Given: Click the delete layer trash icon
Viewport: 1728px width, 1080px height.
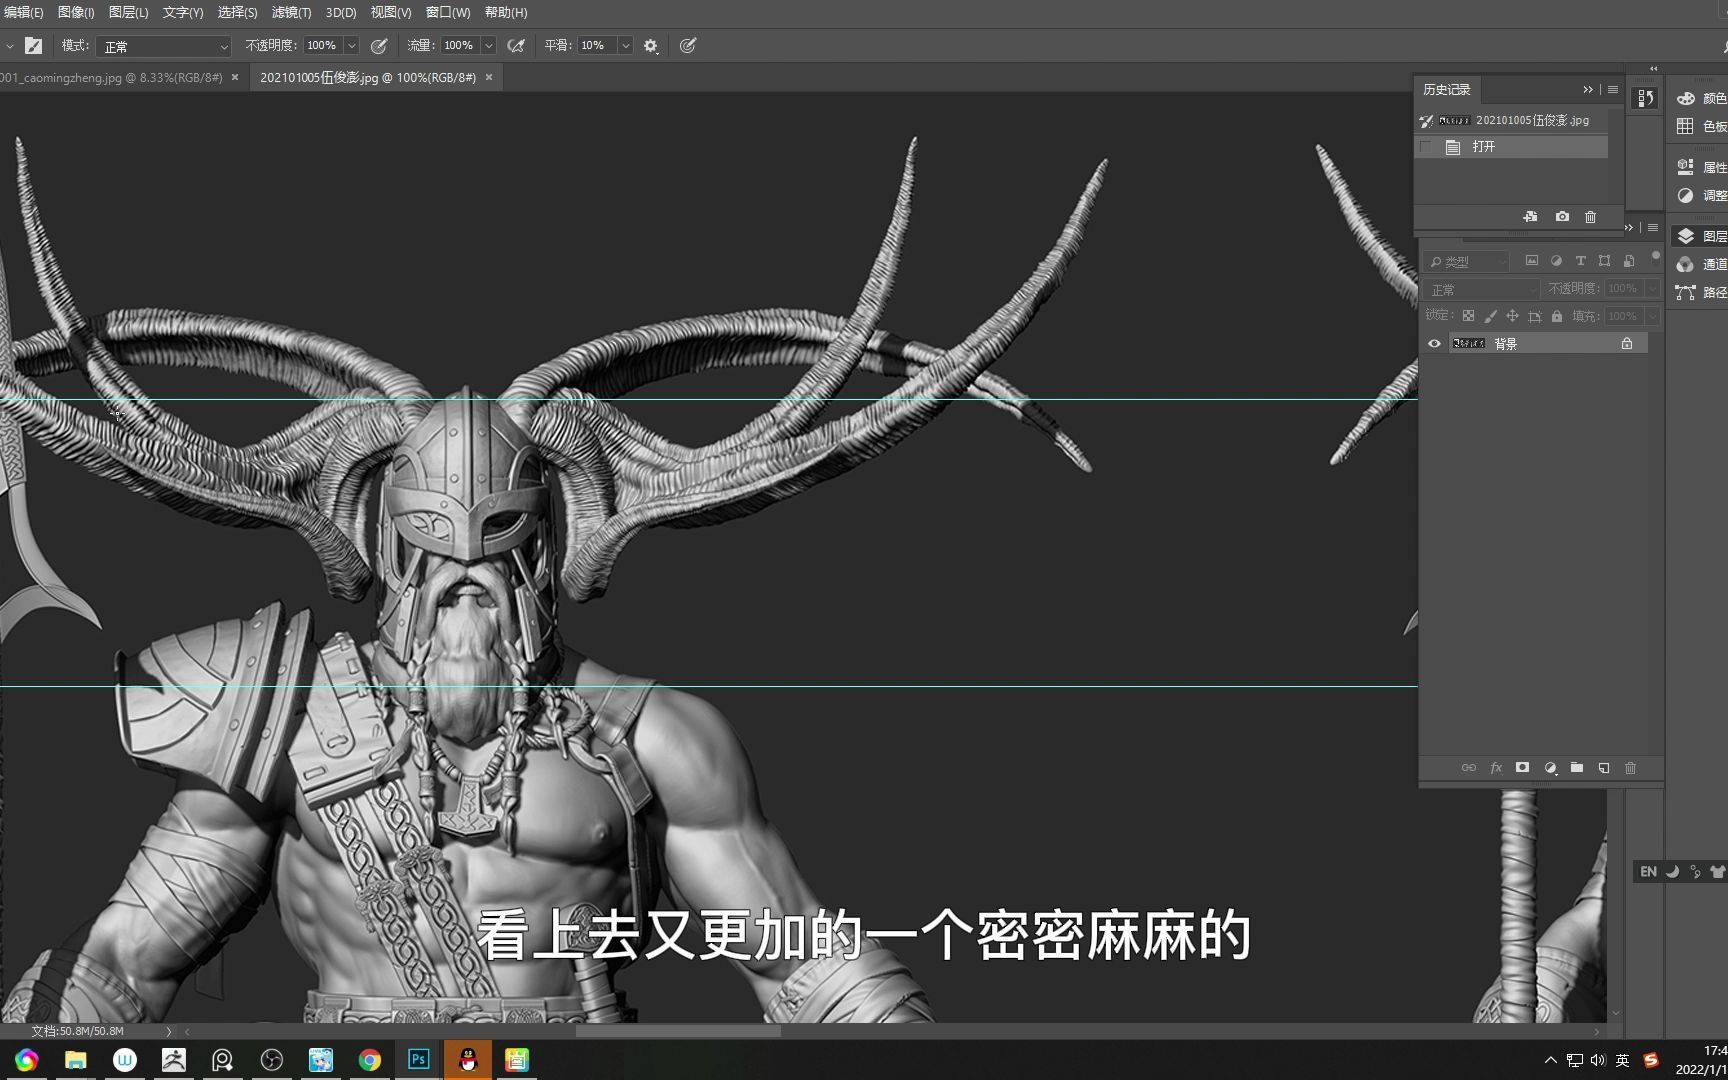Looking at the screenshot, I should pyautogui.click(x=1630, y=767).
